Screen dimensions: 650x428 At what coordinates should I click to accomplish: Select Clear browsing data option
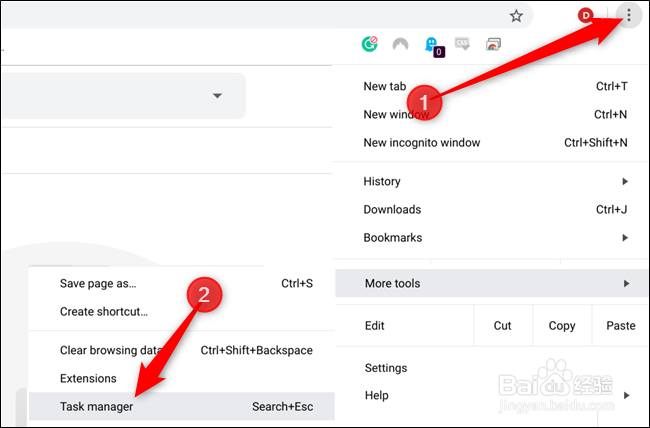click(x=182, y=350)
